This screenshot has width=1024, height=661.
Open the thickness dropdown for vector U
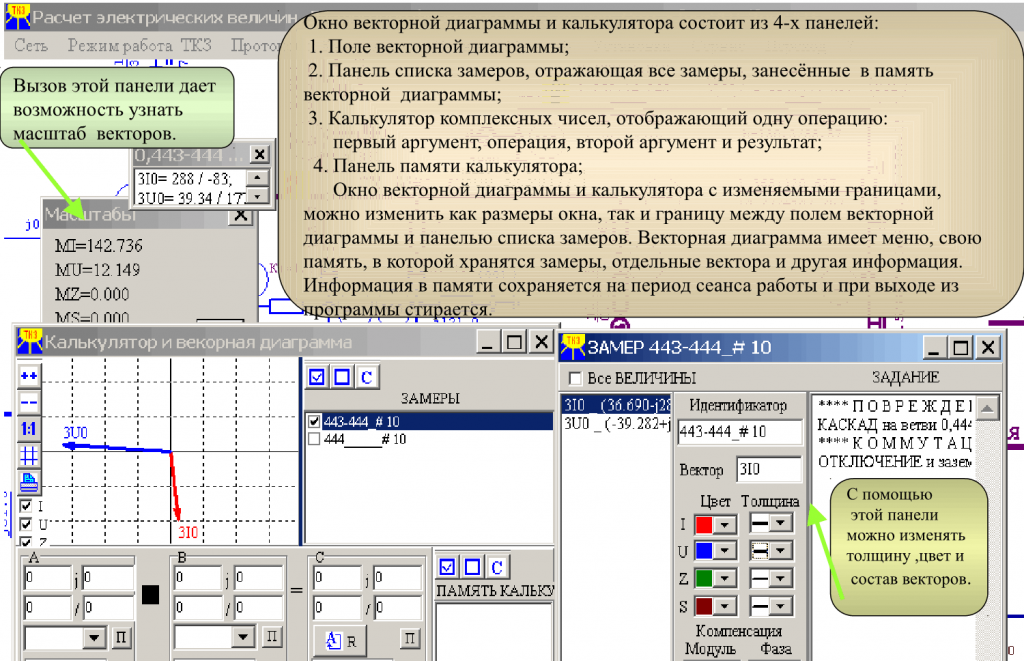pyautogui.click(x=779, y=550)
